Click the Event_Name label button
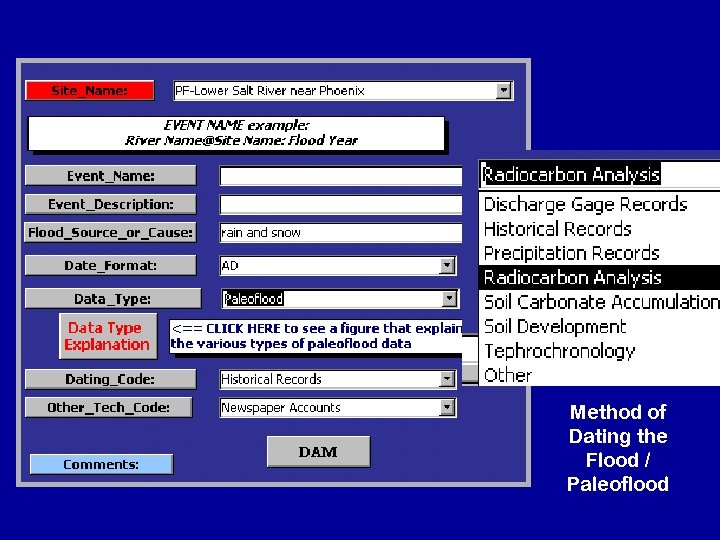 click(x=111, y=176)
